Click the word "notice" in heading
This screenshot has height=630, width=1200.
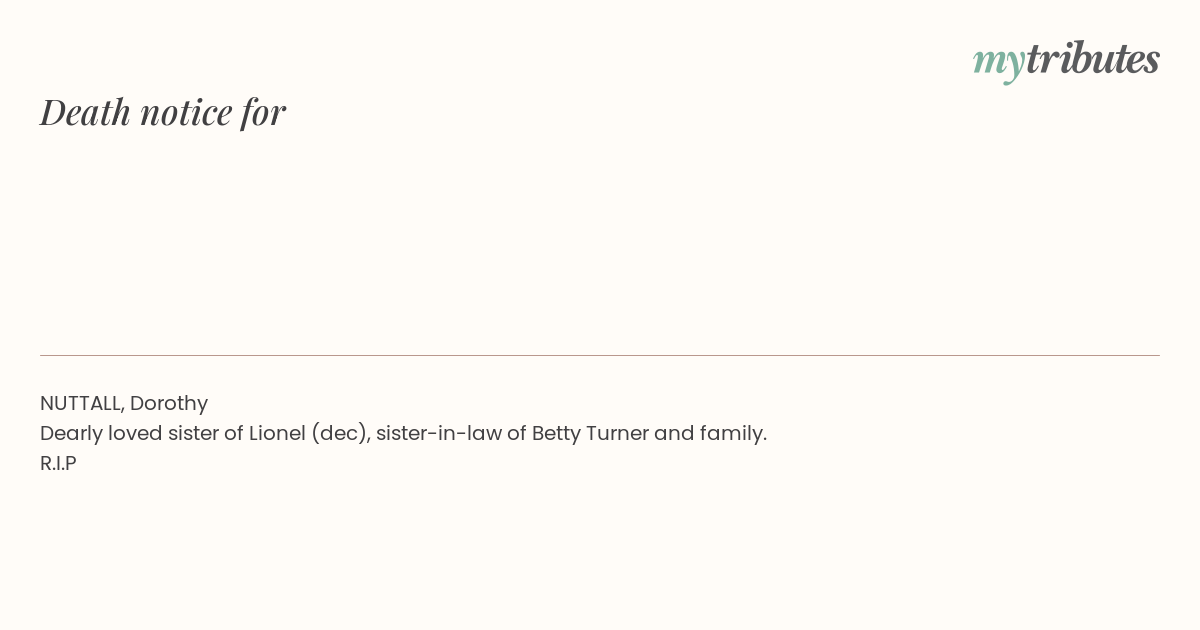[x=186, y=113]
